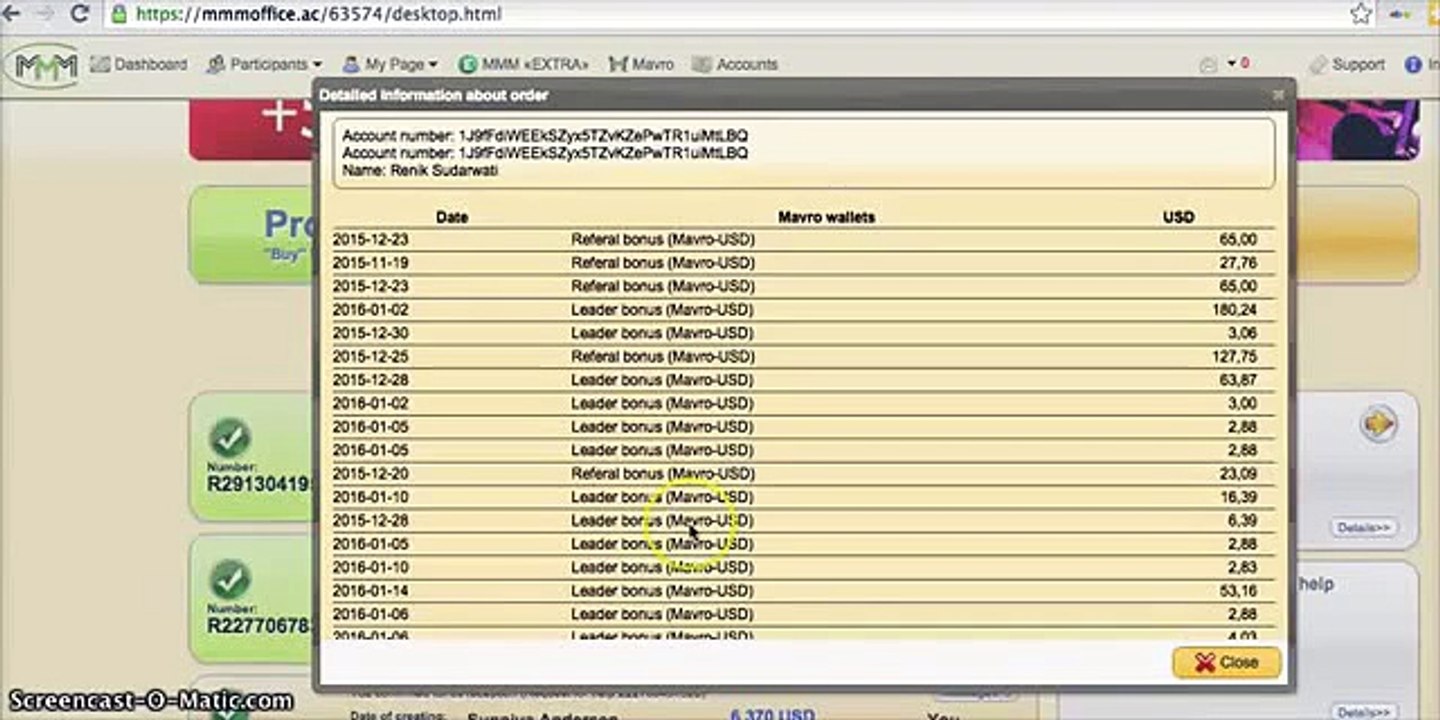Screen dimensions: 1440x720
Task: Click the orange arrow icon in the right panel
Action: coord(1378,425)
